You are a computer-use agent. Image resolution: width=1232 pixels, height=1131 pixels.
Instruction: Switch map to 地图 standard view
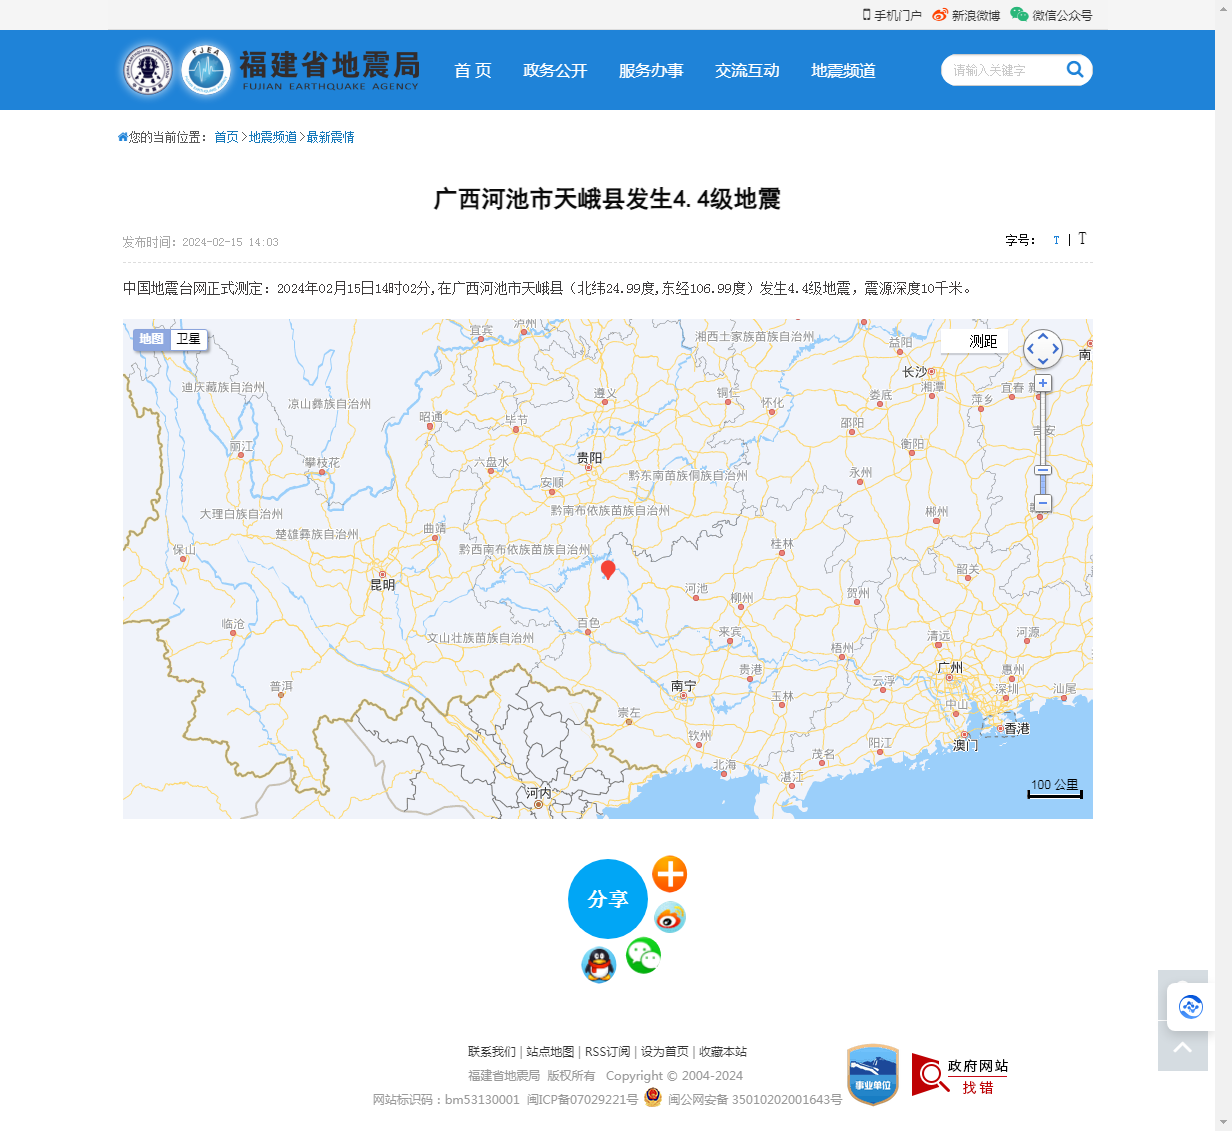pos(151,339)
